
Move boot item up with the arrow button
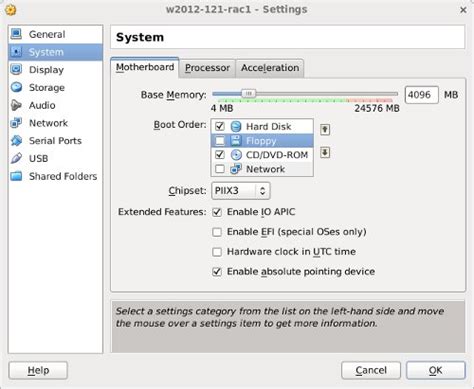pos(325,129)
